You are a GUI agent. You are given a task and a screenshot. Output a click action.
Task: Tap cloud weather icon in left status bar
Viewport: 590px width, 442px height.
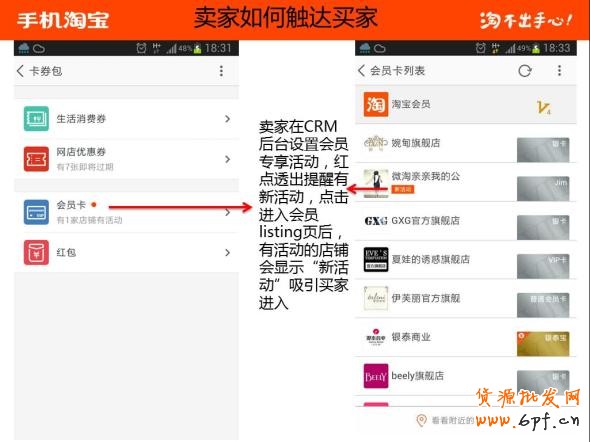39,49
